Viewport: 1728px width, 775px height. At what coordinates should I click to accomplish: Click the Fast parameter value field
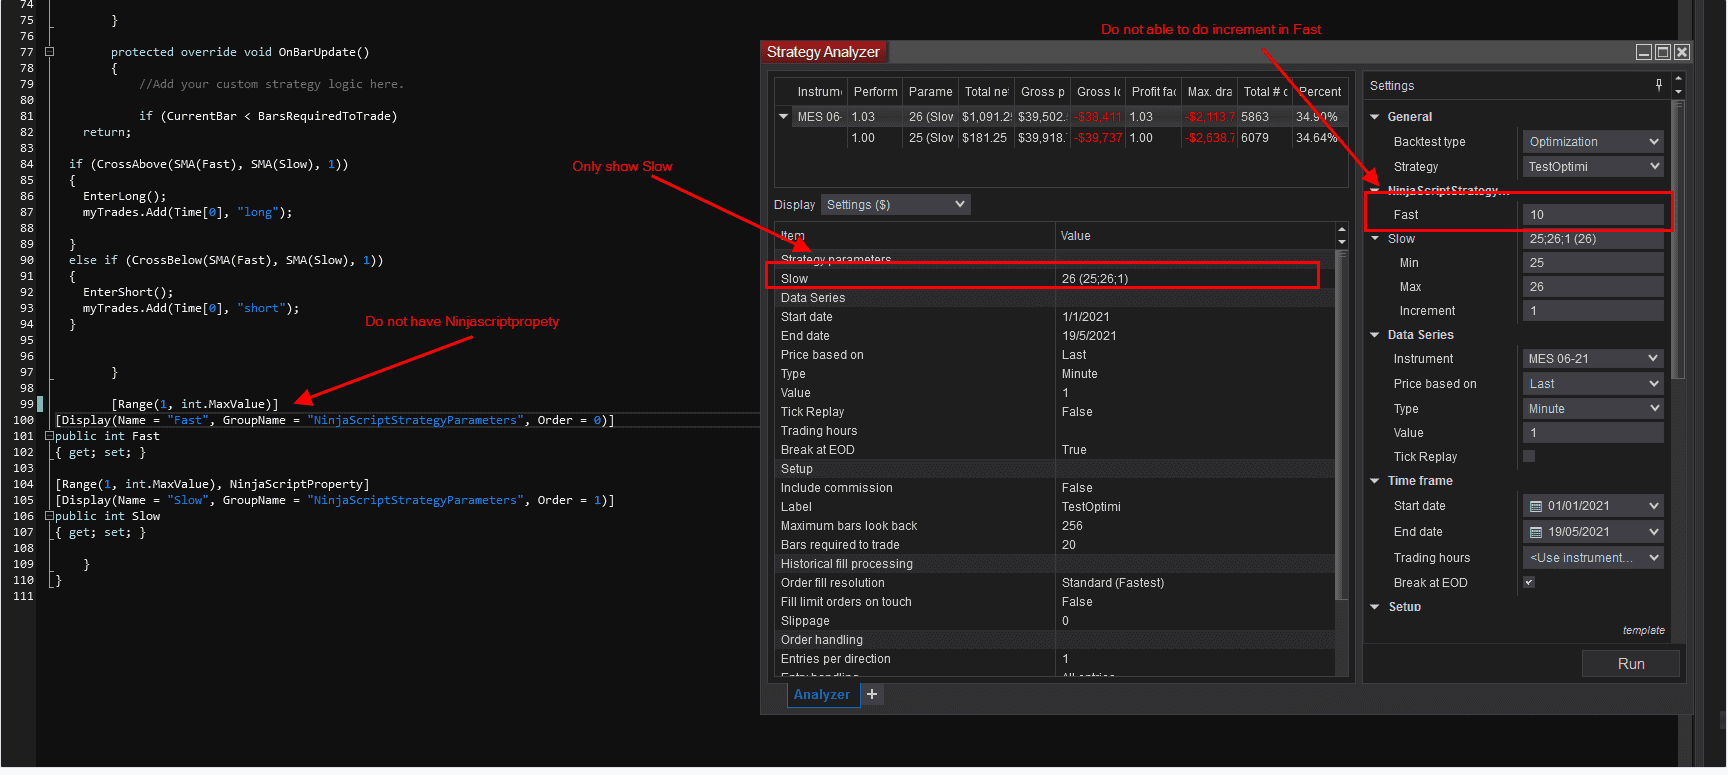[x=1592, y=215]
